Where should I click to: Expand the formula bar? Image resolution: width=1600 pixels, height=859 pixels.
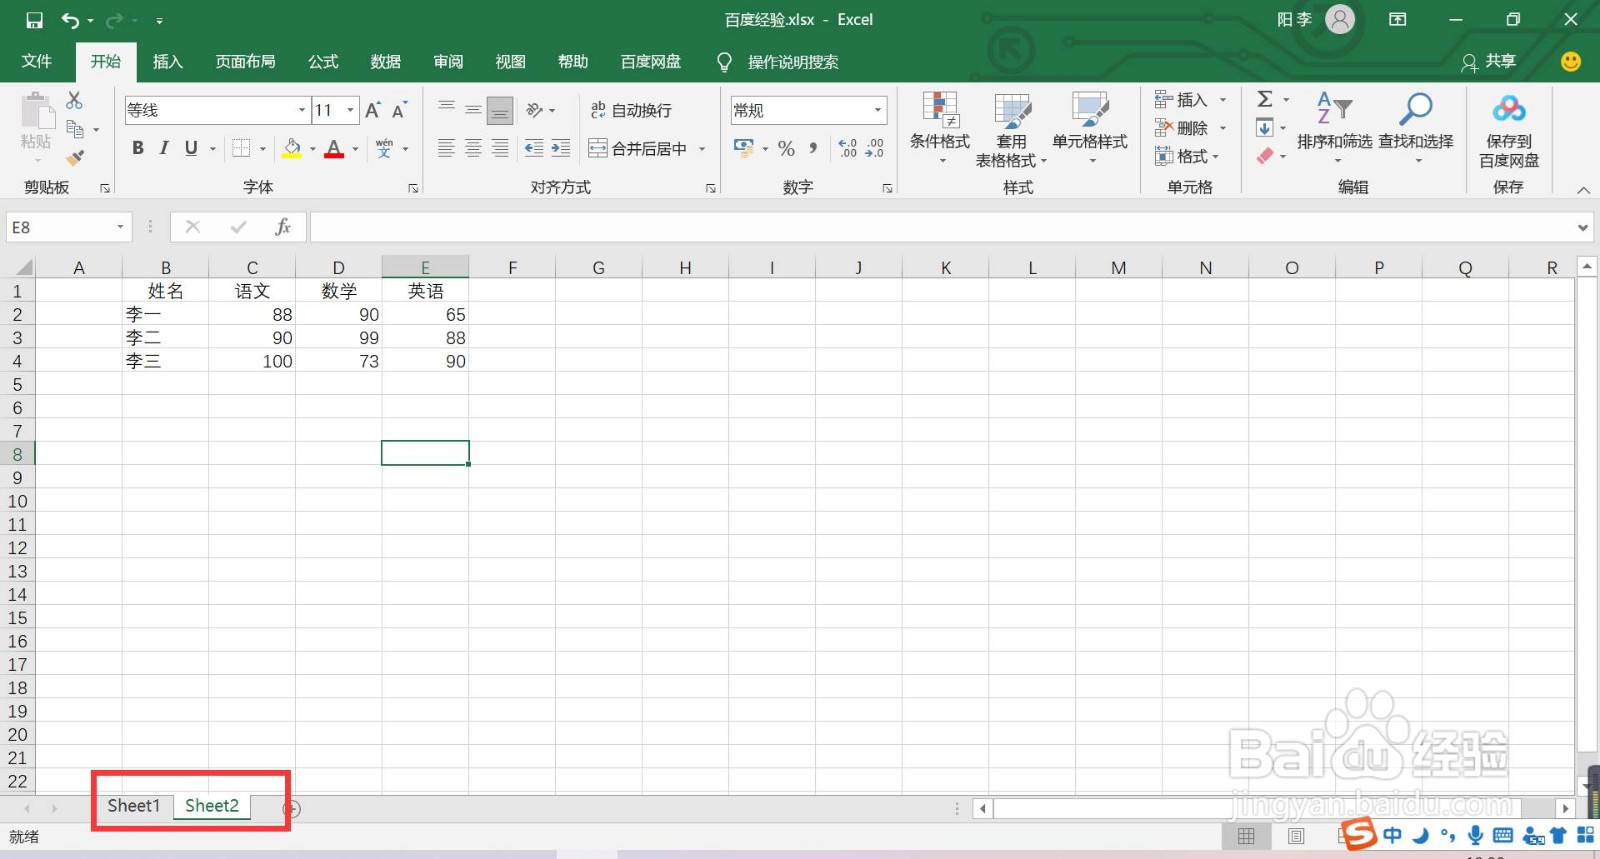click(1583, 228)
